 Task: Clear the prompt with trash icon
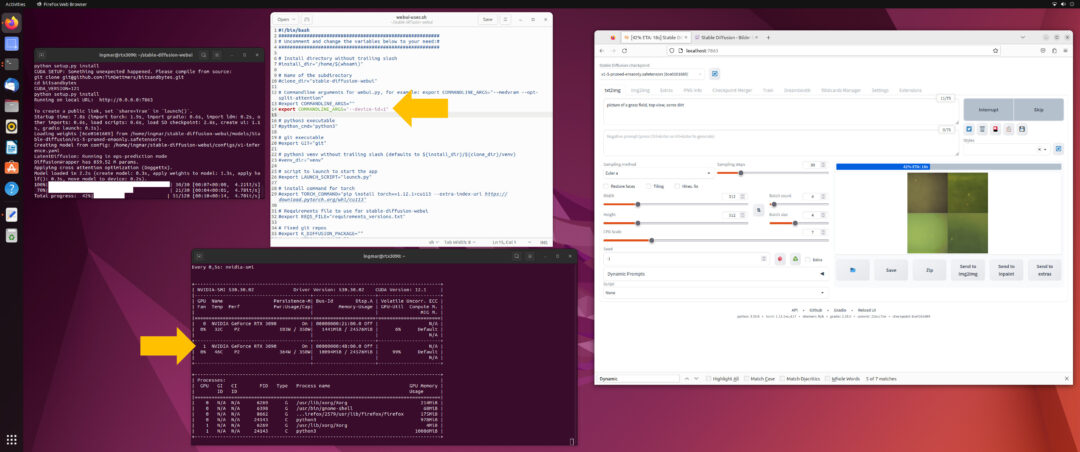pos(983,129)
